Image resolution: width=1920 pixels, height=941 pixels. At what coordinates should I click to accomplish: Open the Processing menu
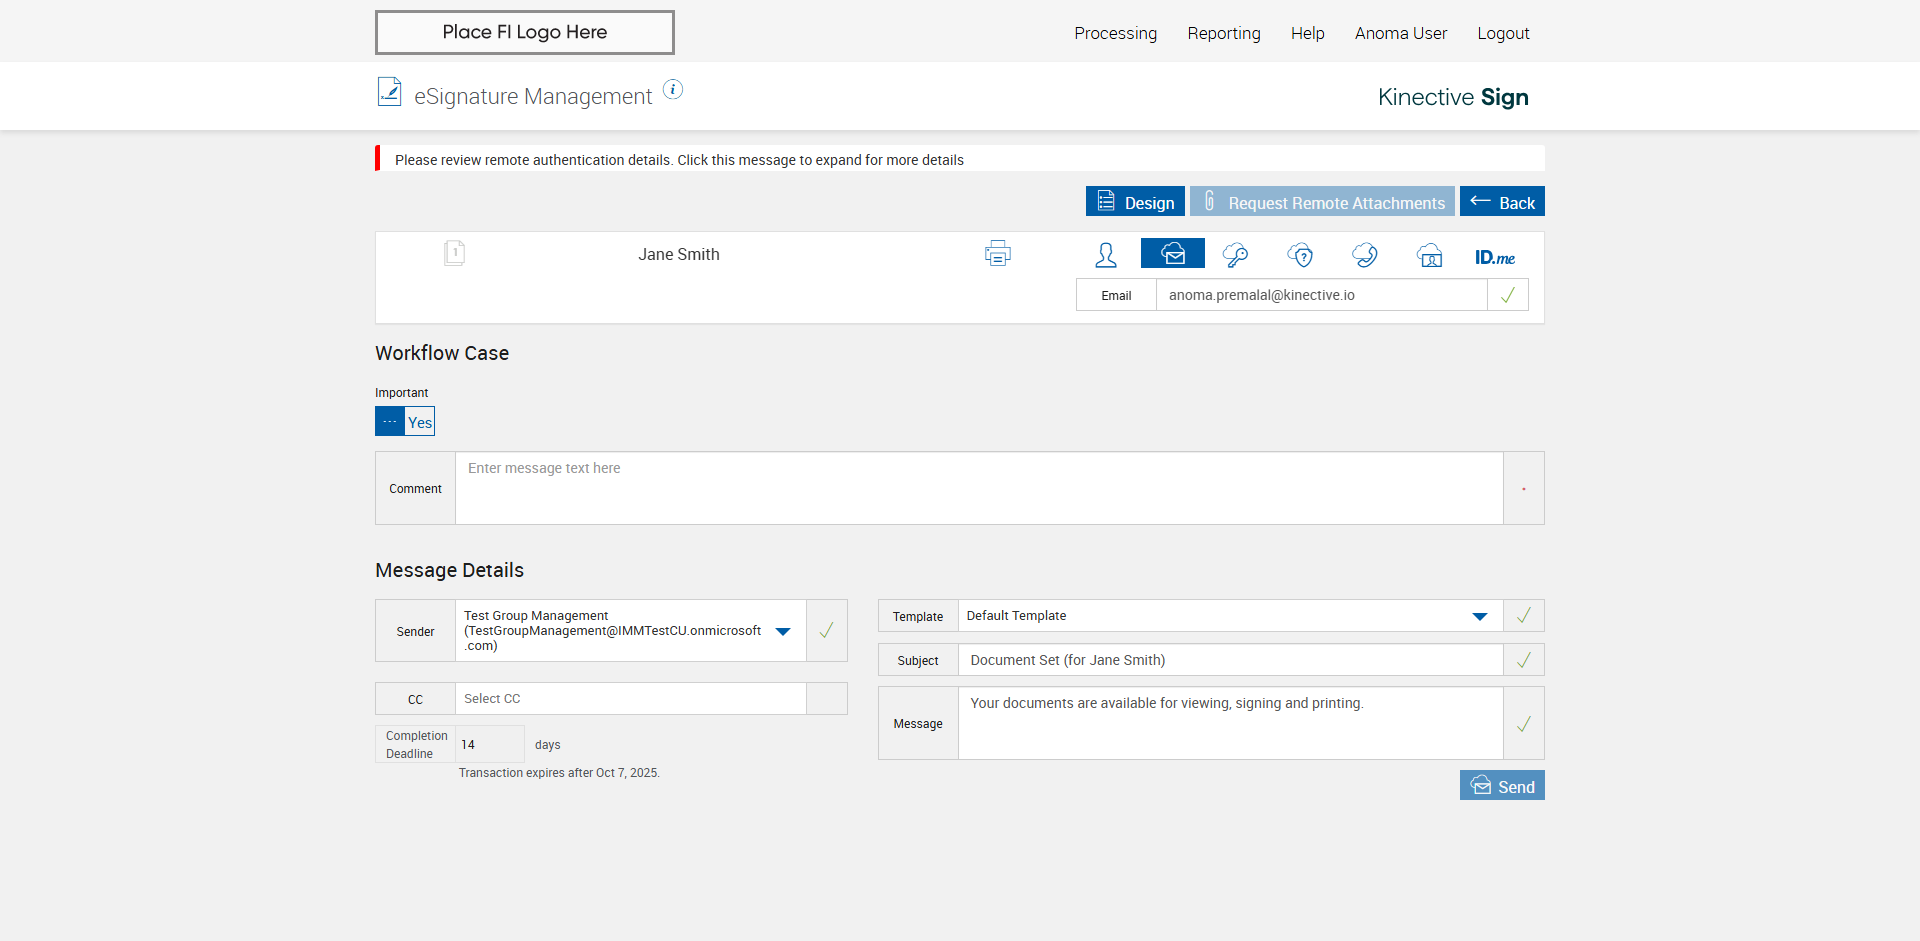point(1115,33)
